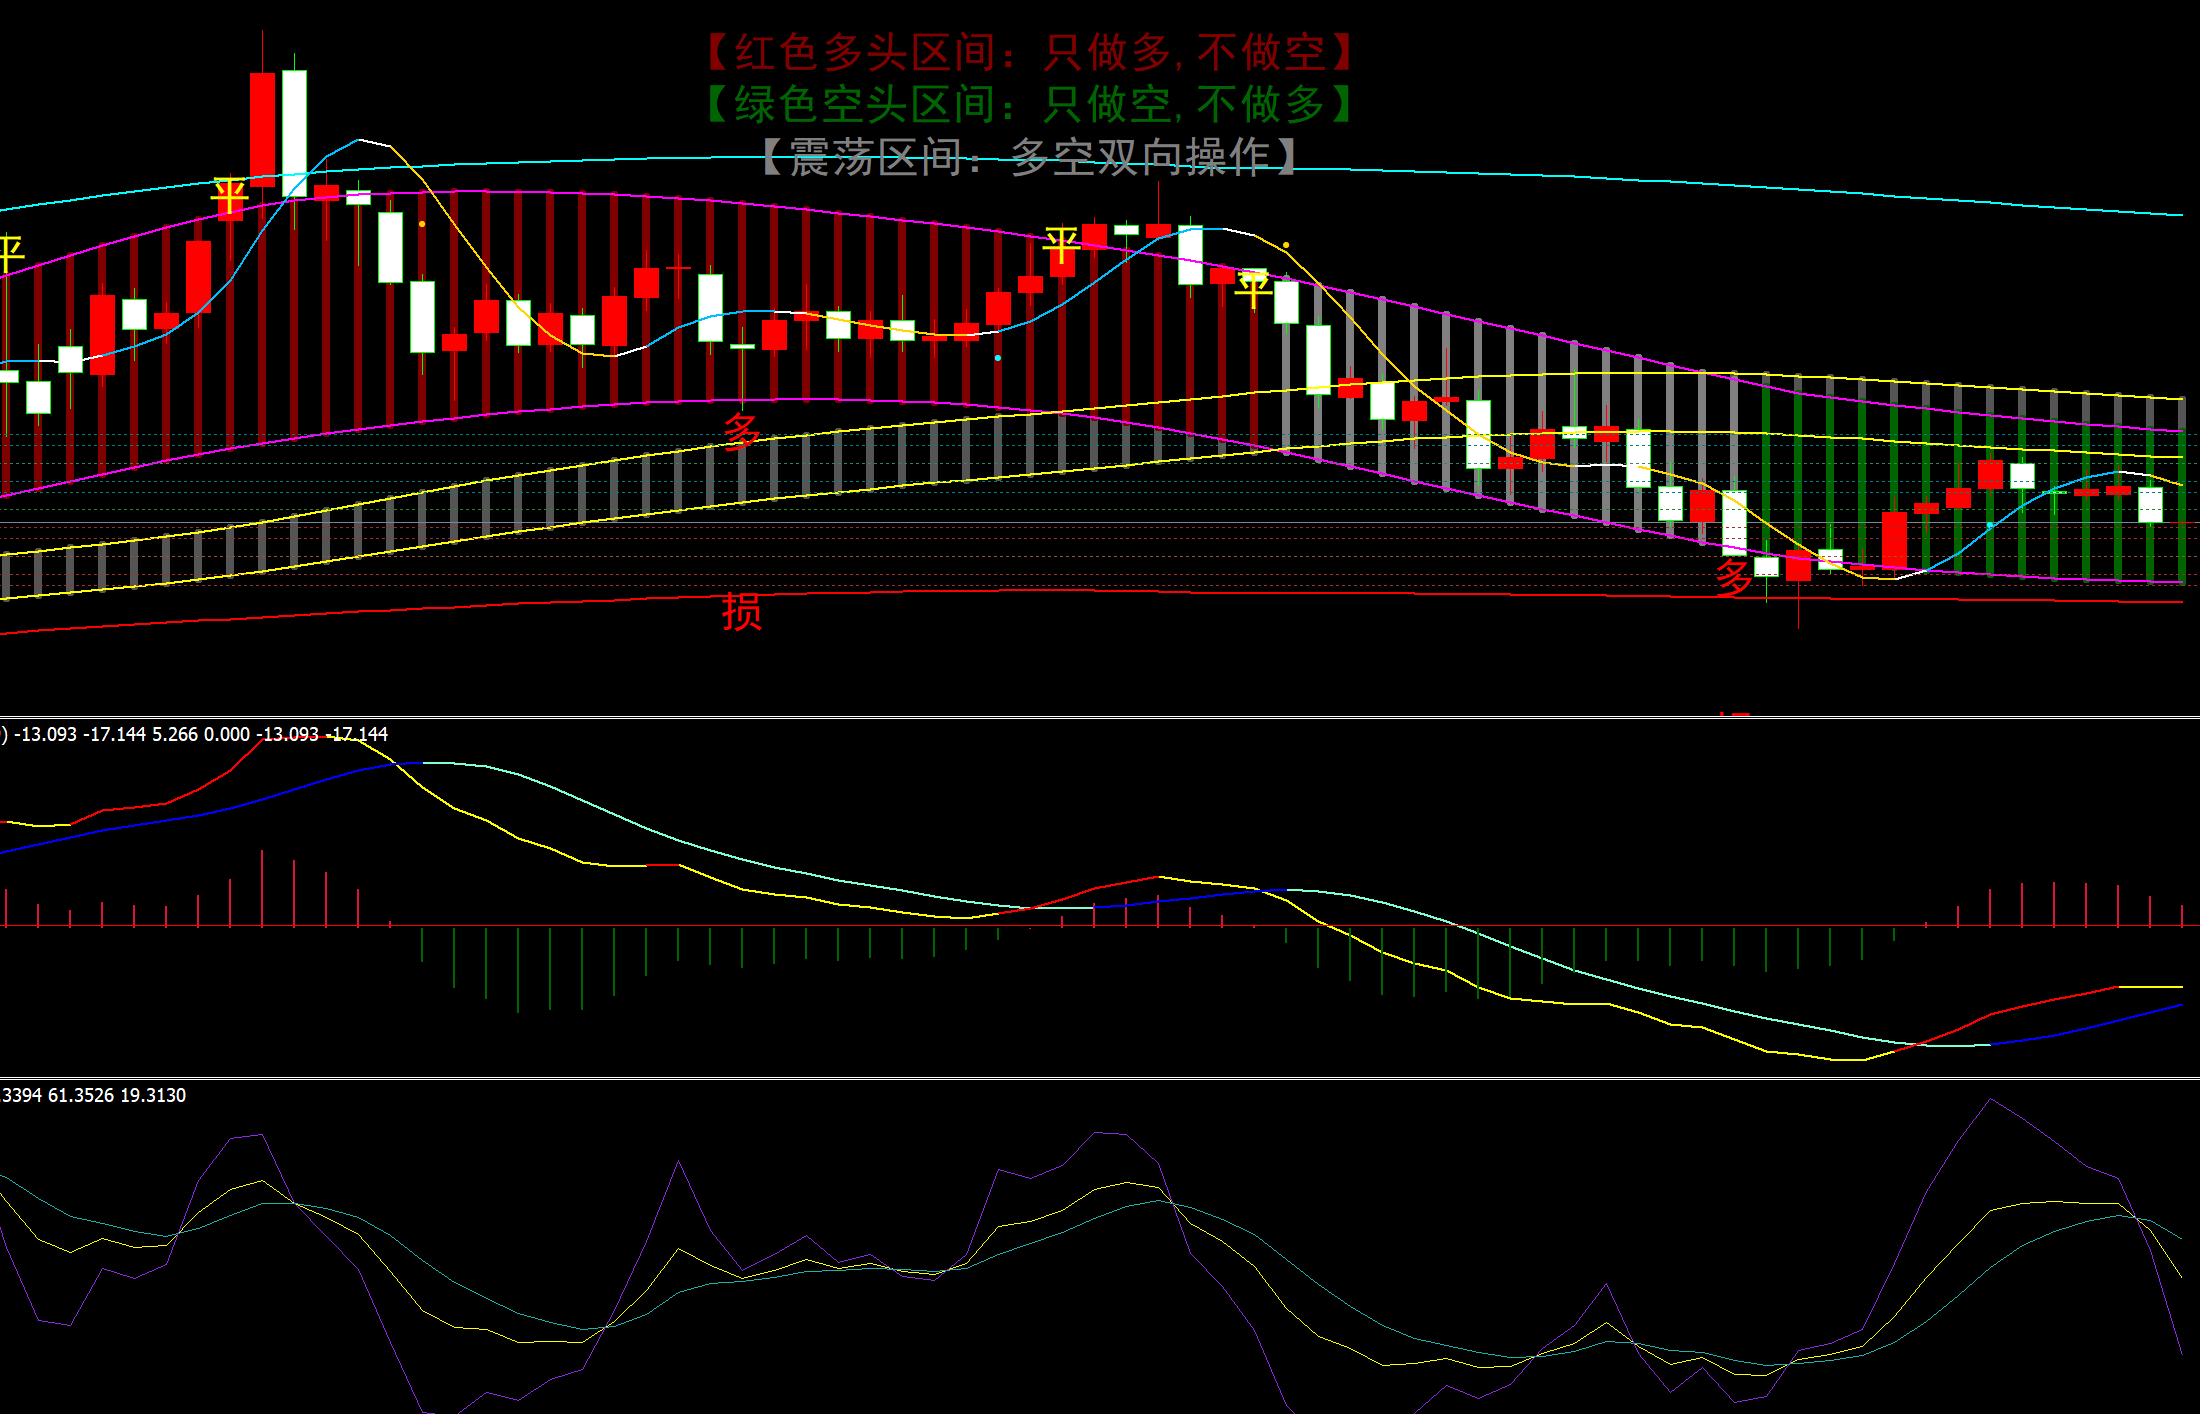Click the red 多 marker near lowest candles

click(1734, 577)
